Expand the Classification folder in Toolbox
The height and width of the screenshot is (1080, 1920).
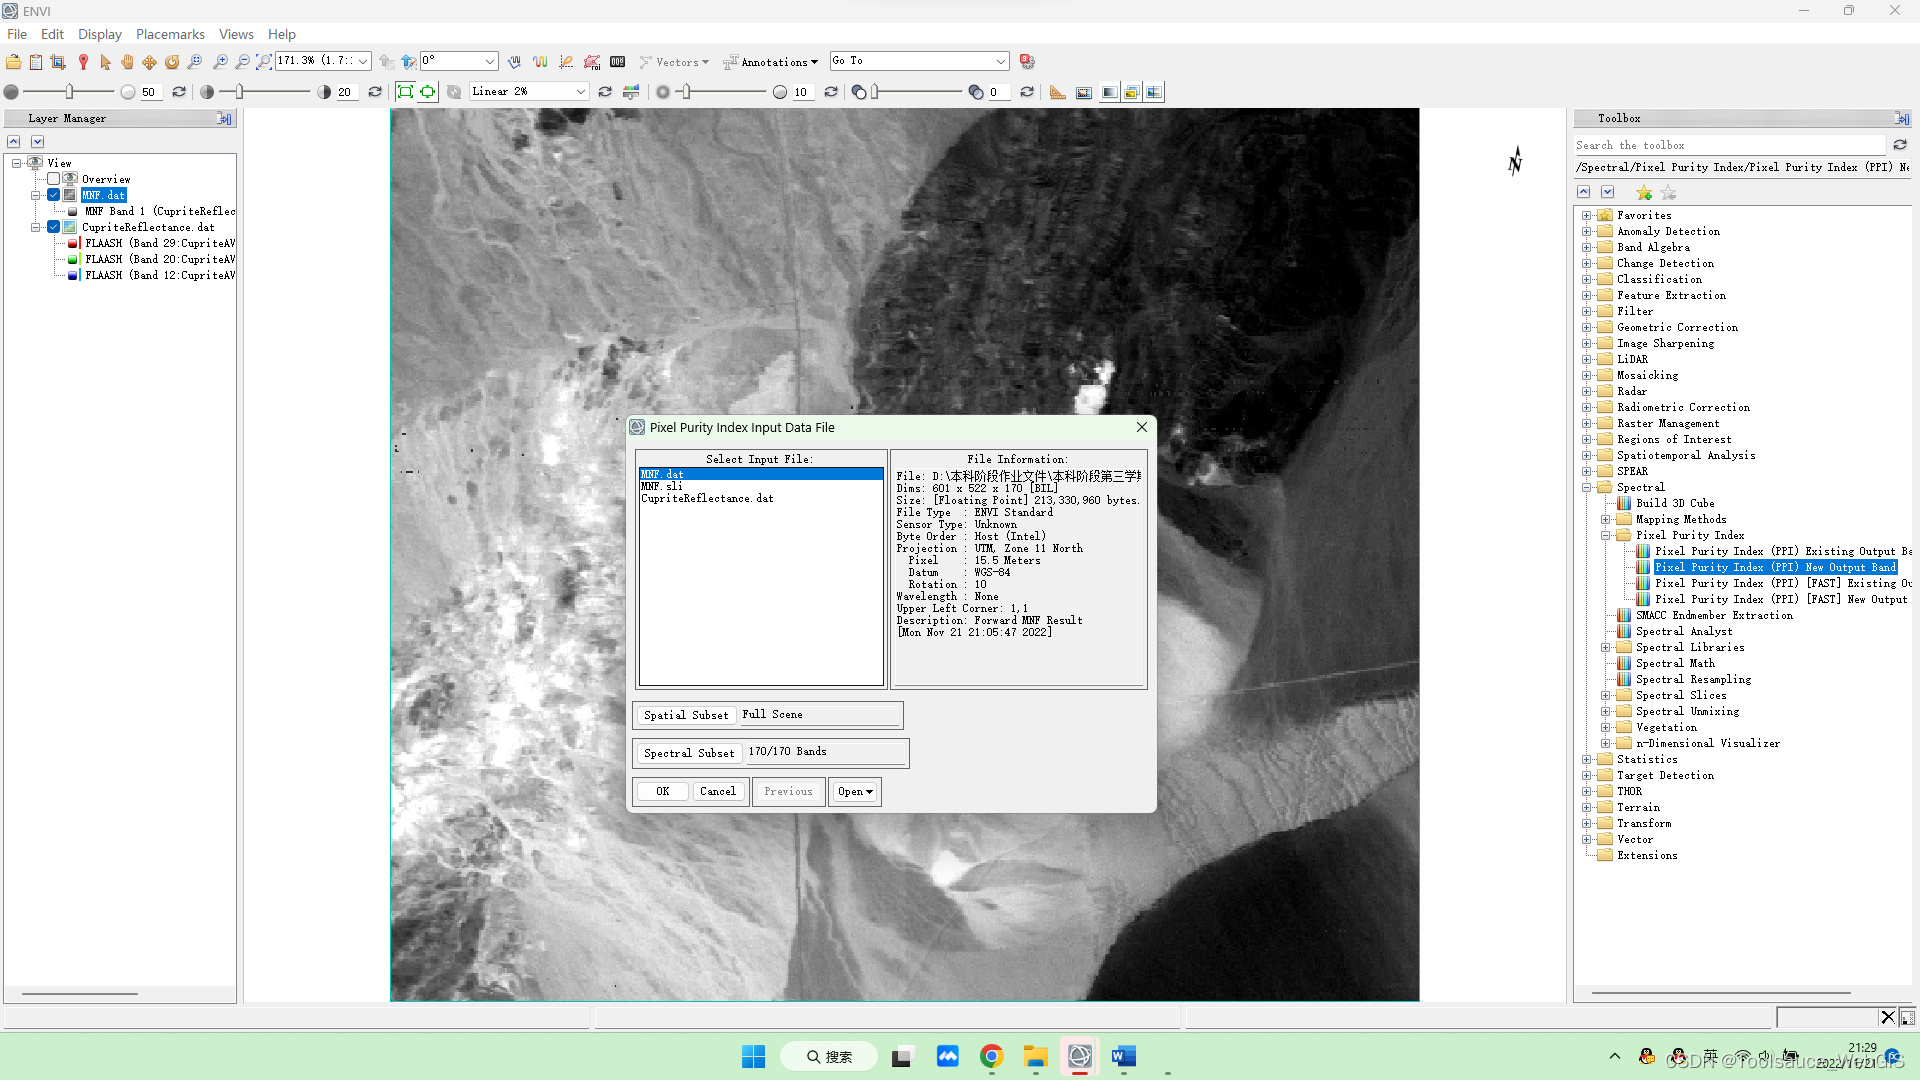click(x=1586, y=279)
